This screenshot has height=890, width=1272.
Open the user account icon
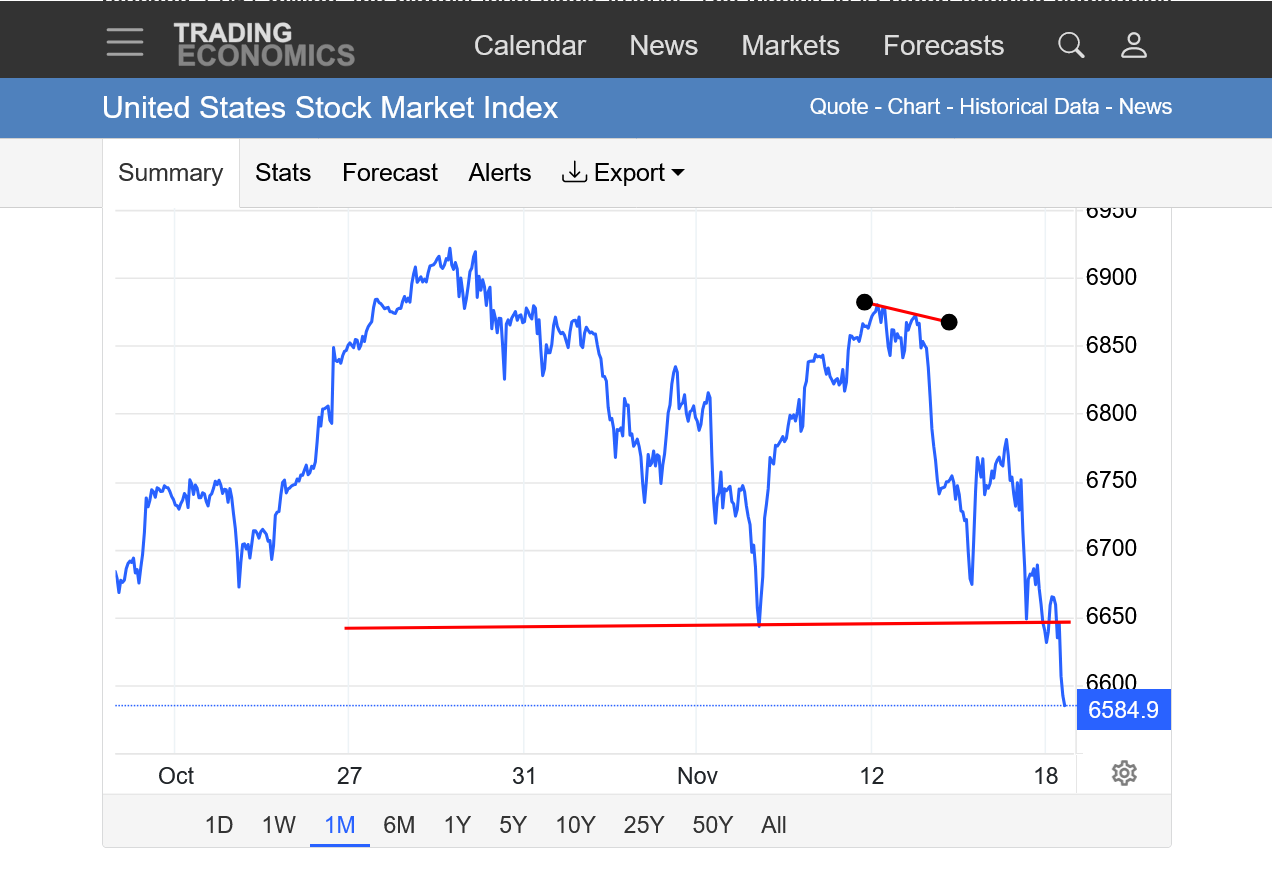[1134, 45]
